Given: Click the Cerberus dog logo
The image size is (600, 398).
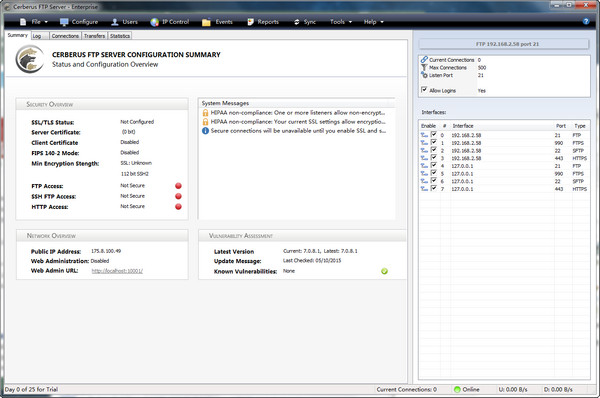Looking at the screenshot, I should (x=30, y=59).
